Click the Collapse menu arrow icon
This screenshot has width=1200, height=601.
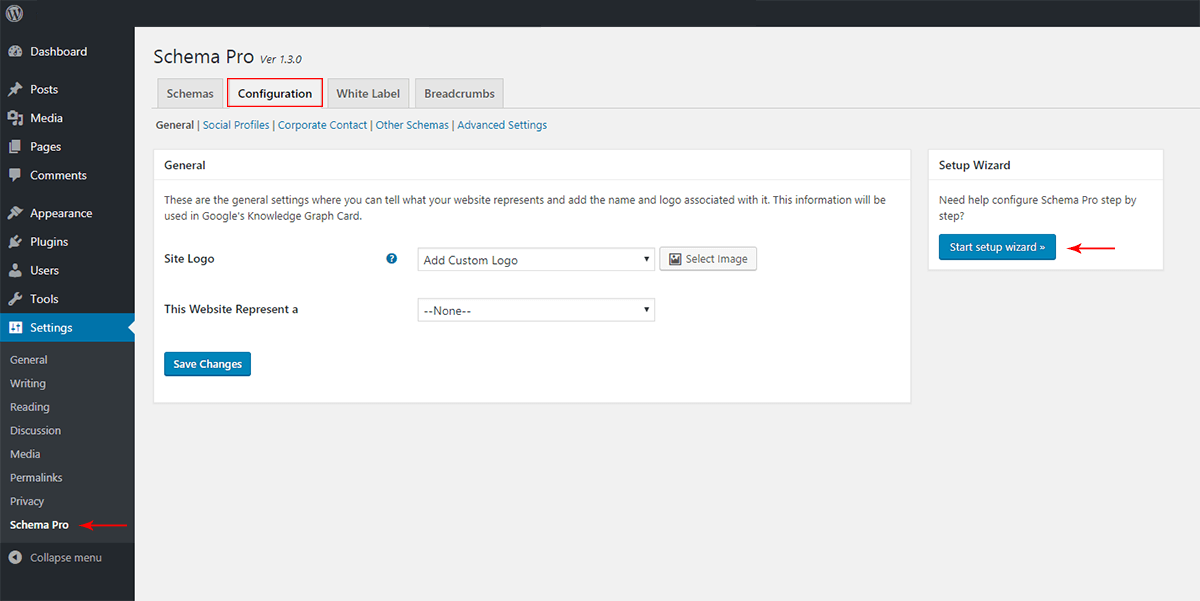[x=15, y=558]
